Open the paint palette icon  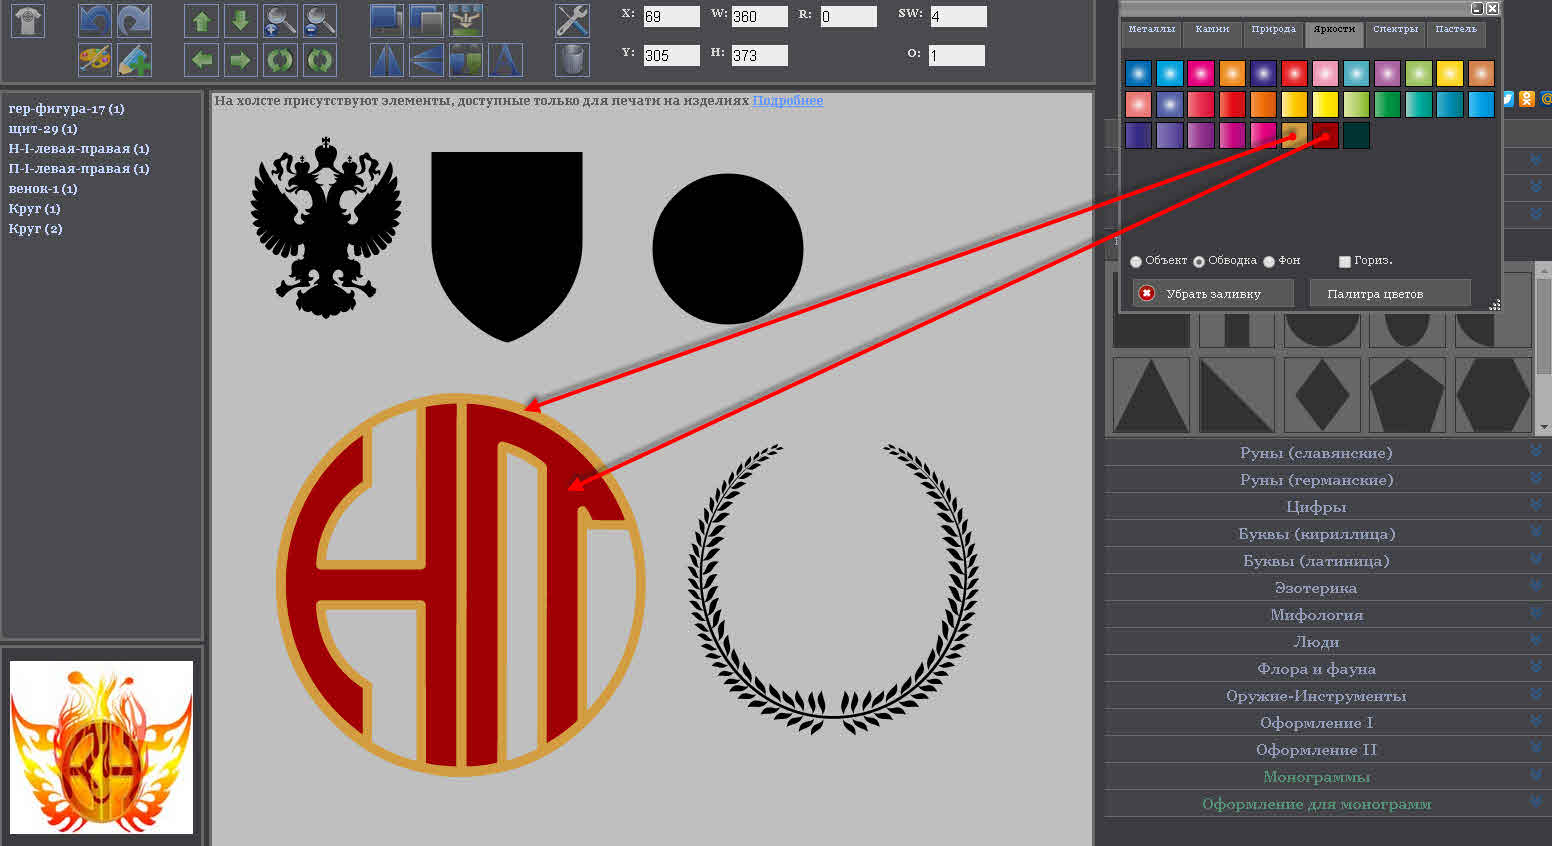(95, 60)
